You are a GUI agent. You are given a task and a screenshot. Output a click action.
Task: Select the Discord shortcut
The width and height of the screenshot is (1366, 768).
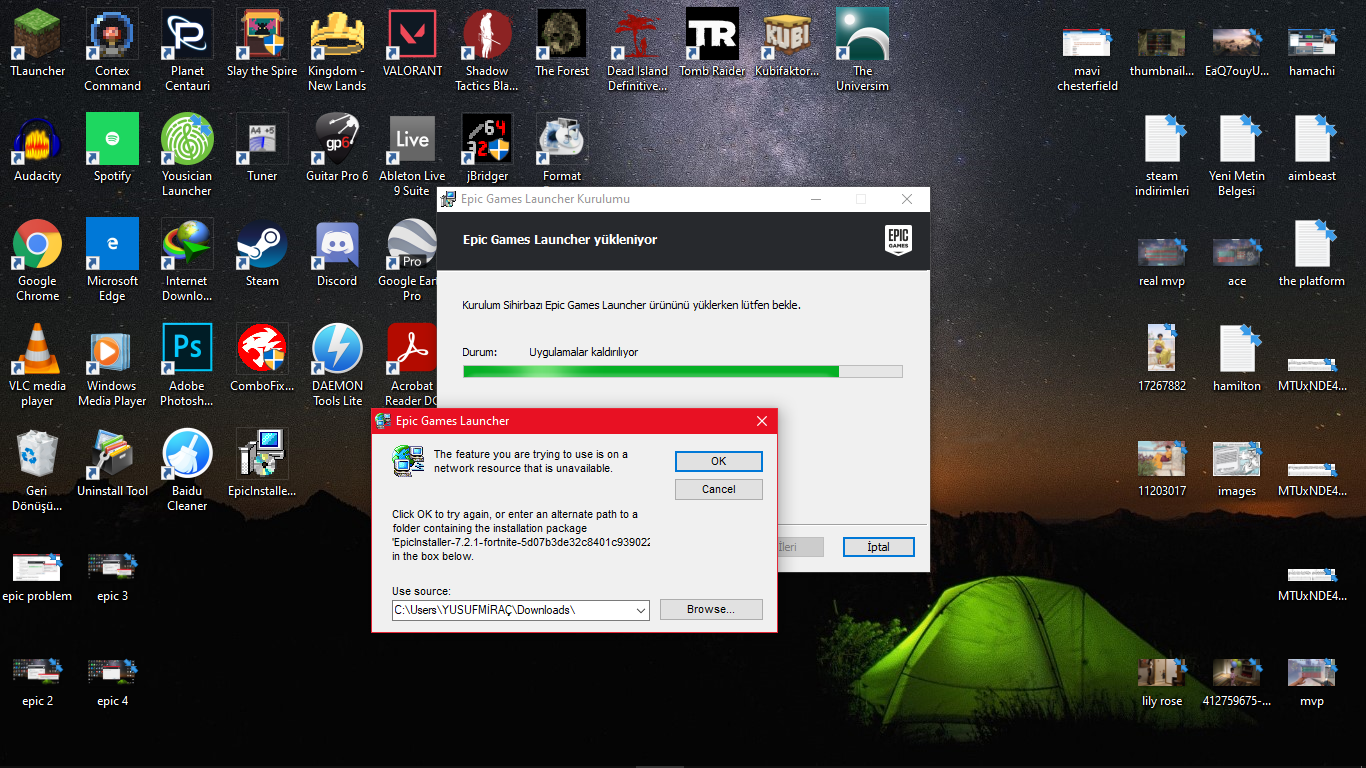pos(337,245)
